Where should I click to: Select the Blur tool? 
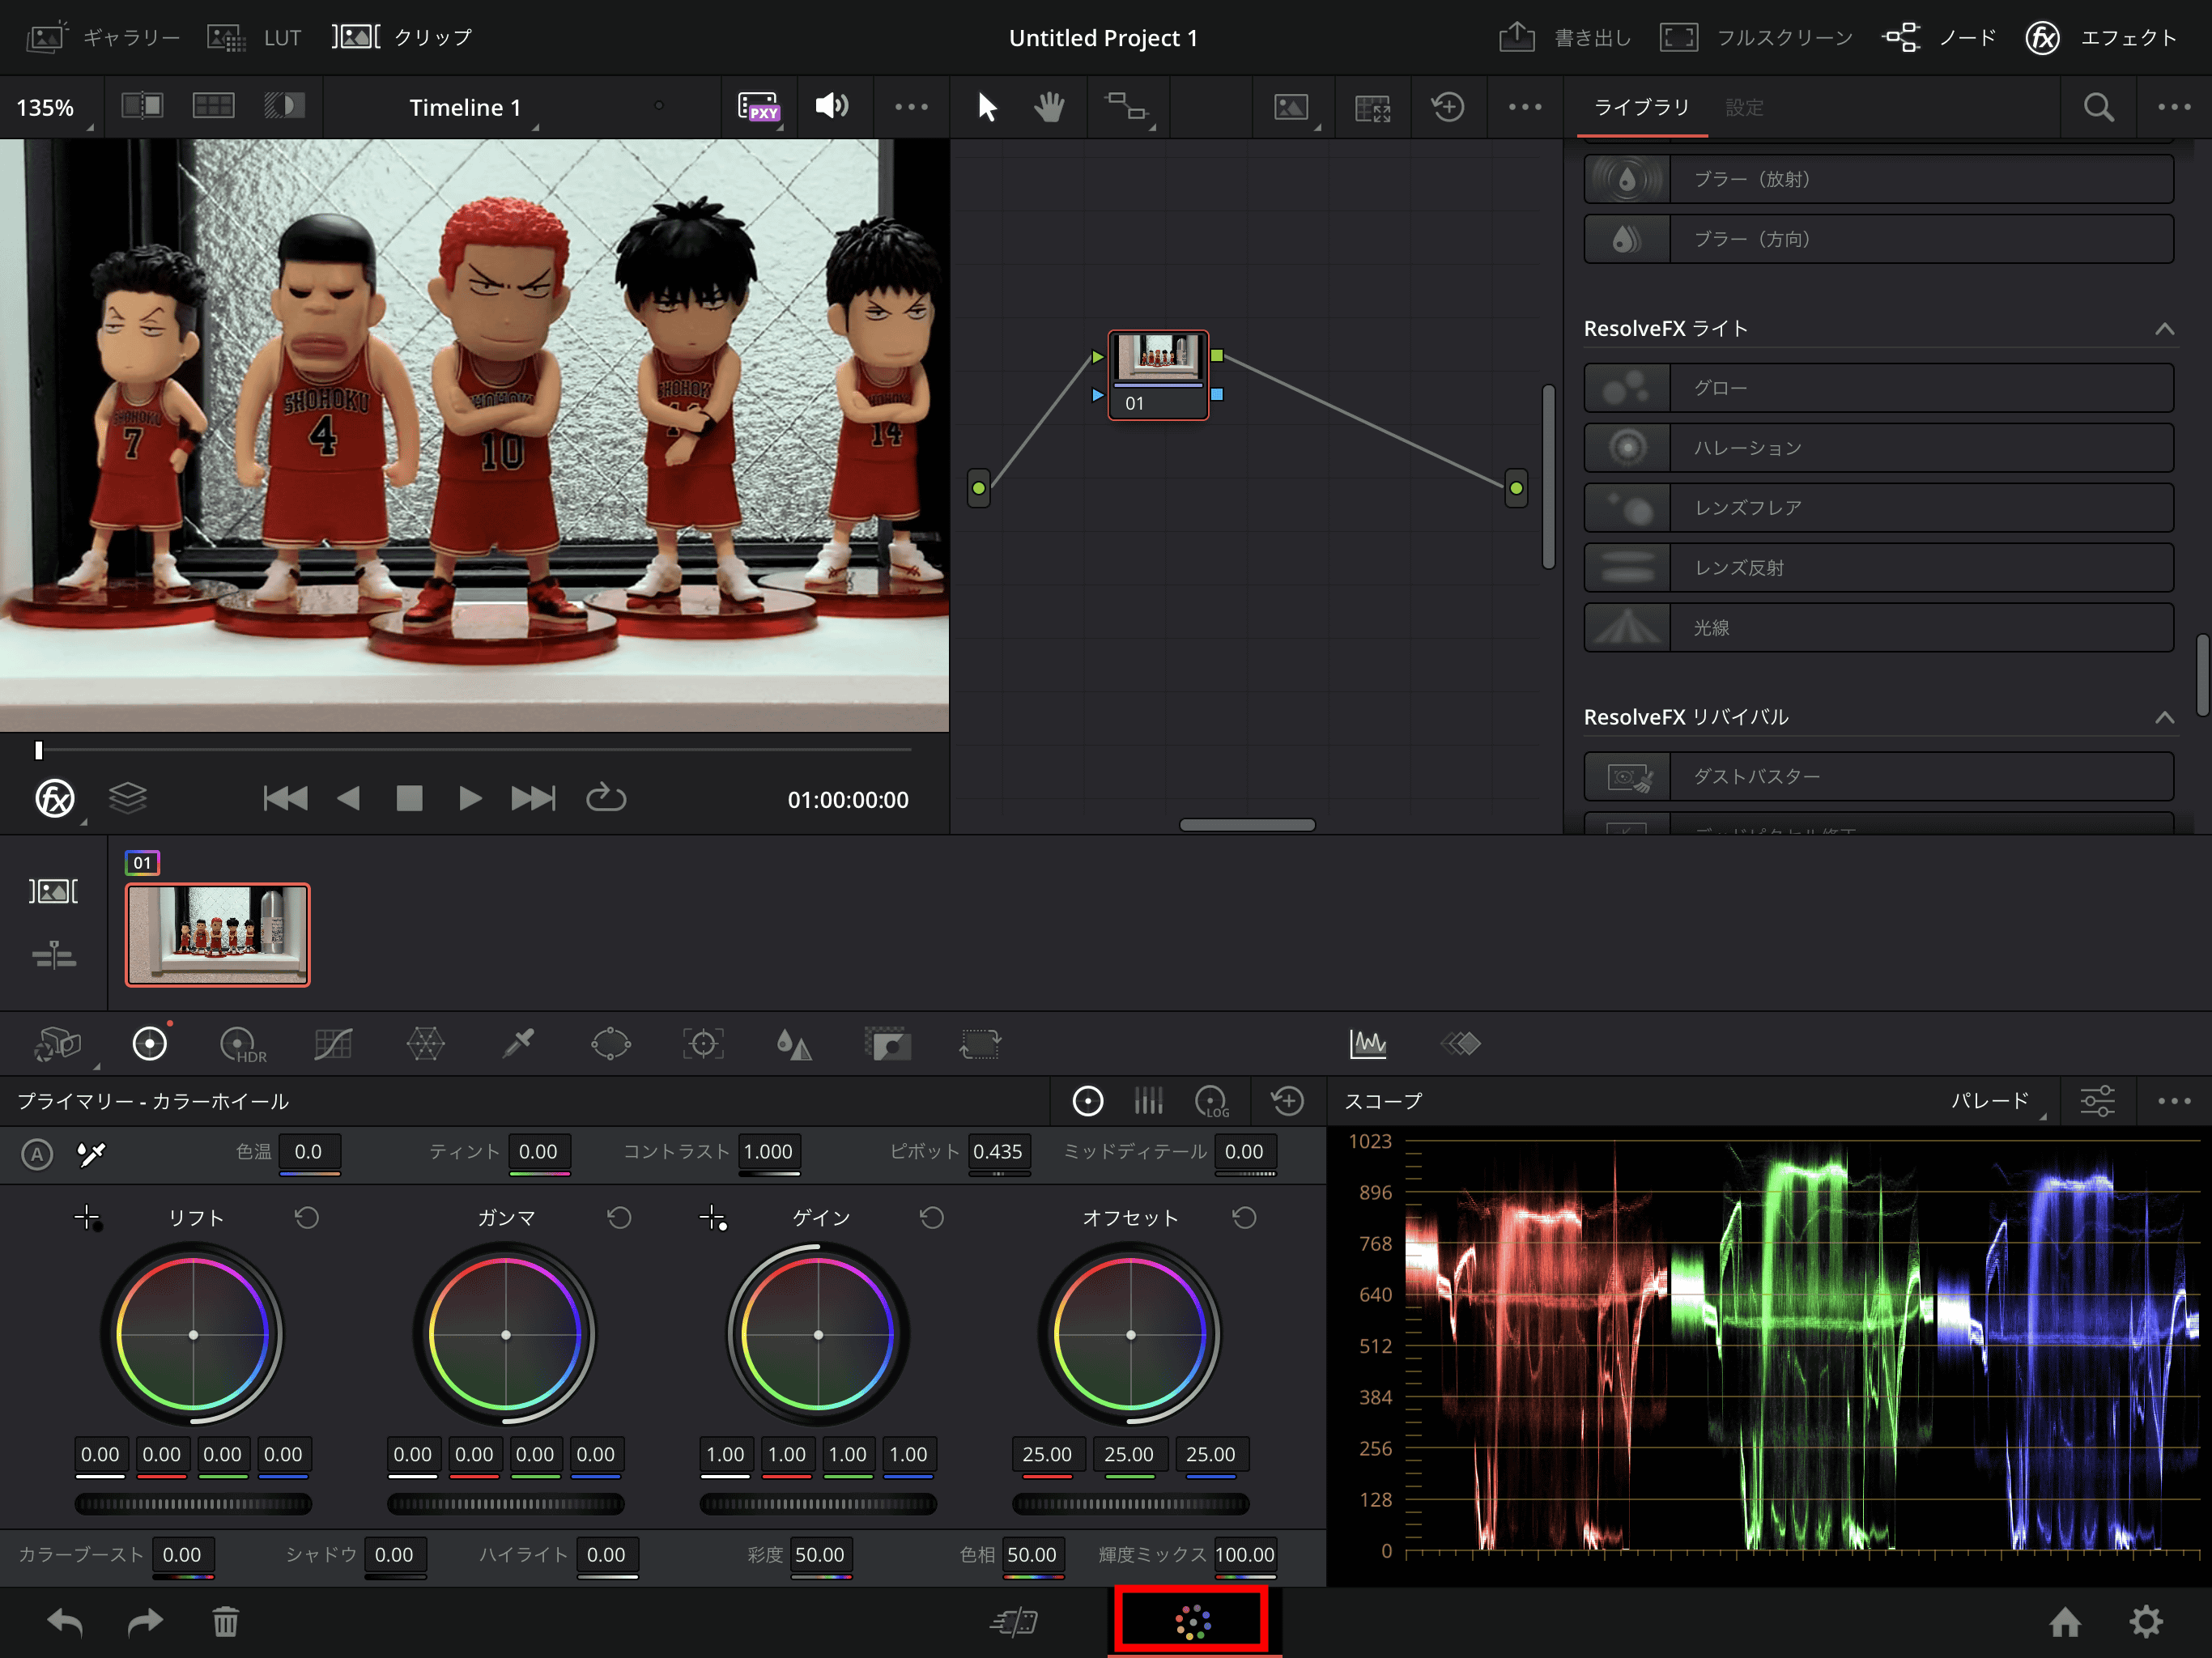coord(794,1044)
